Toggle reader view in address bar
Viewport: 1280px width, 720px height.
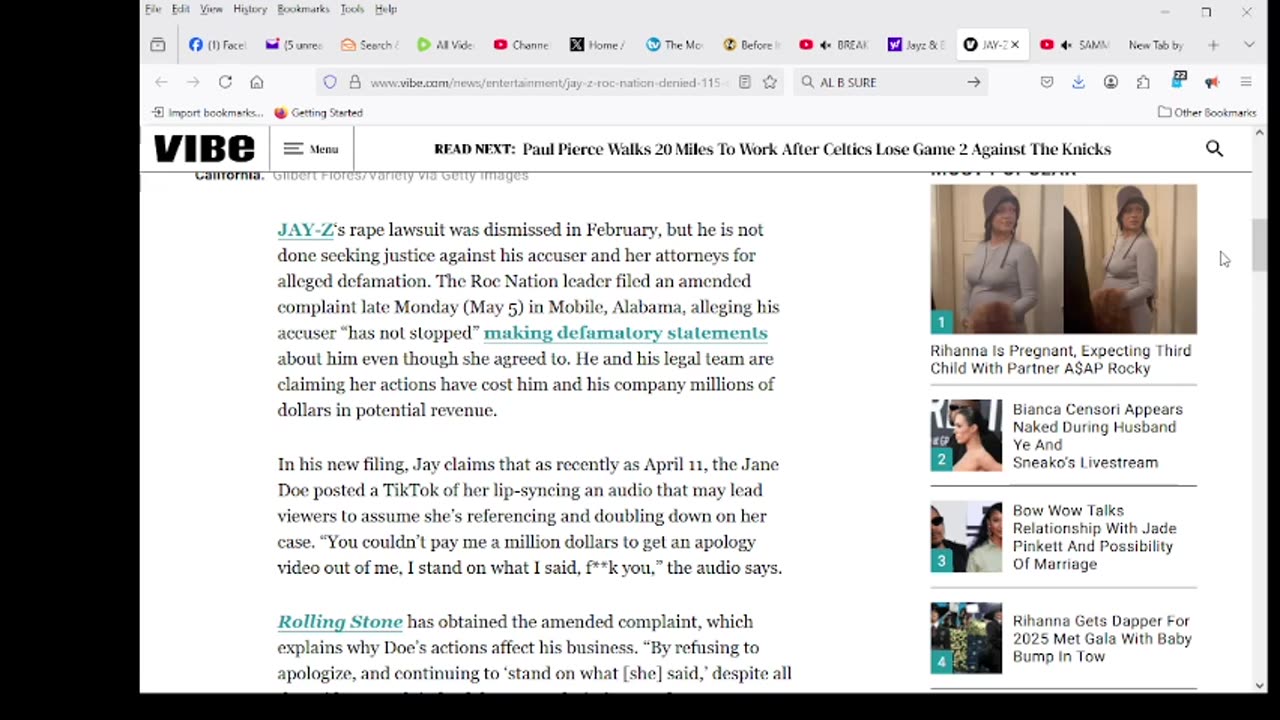pyautogui.click(x=745, y=82)
